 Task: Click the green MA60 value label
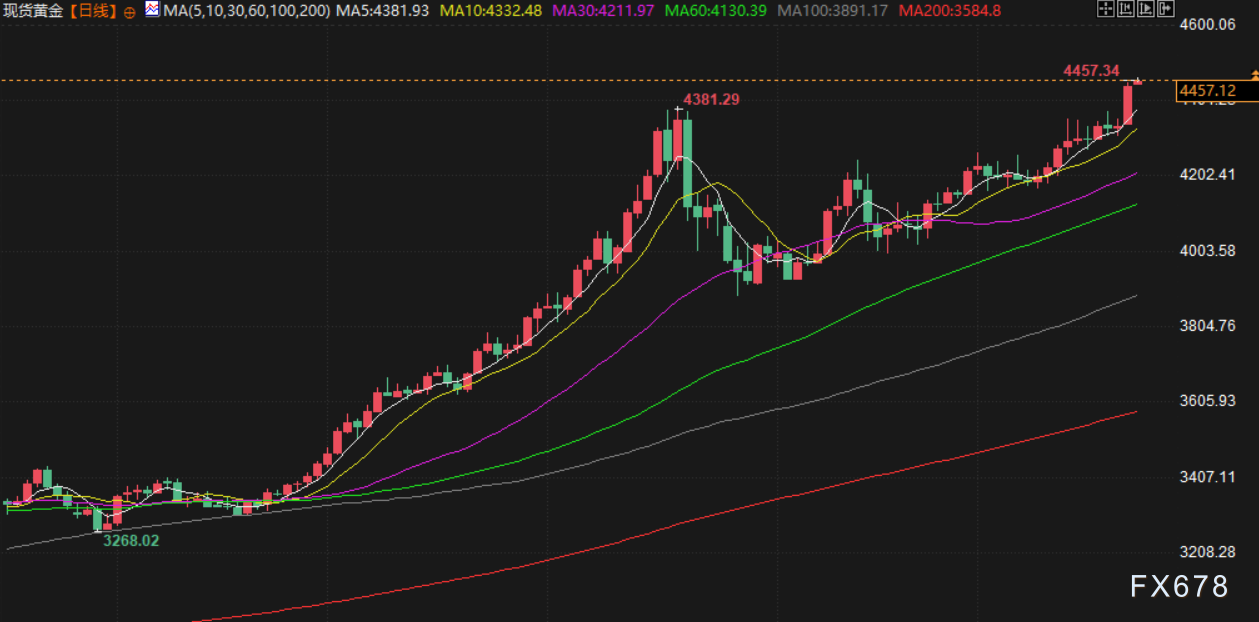point(718,11)
